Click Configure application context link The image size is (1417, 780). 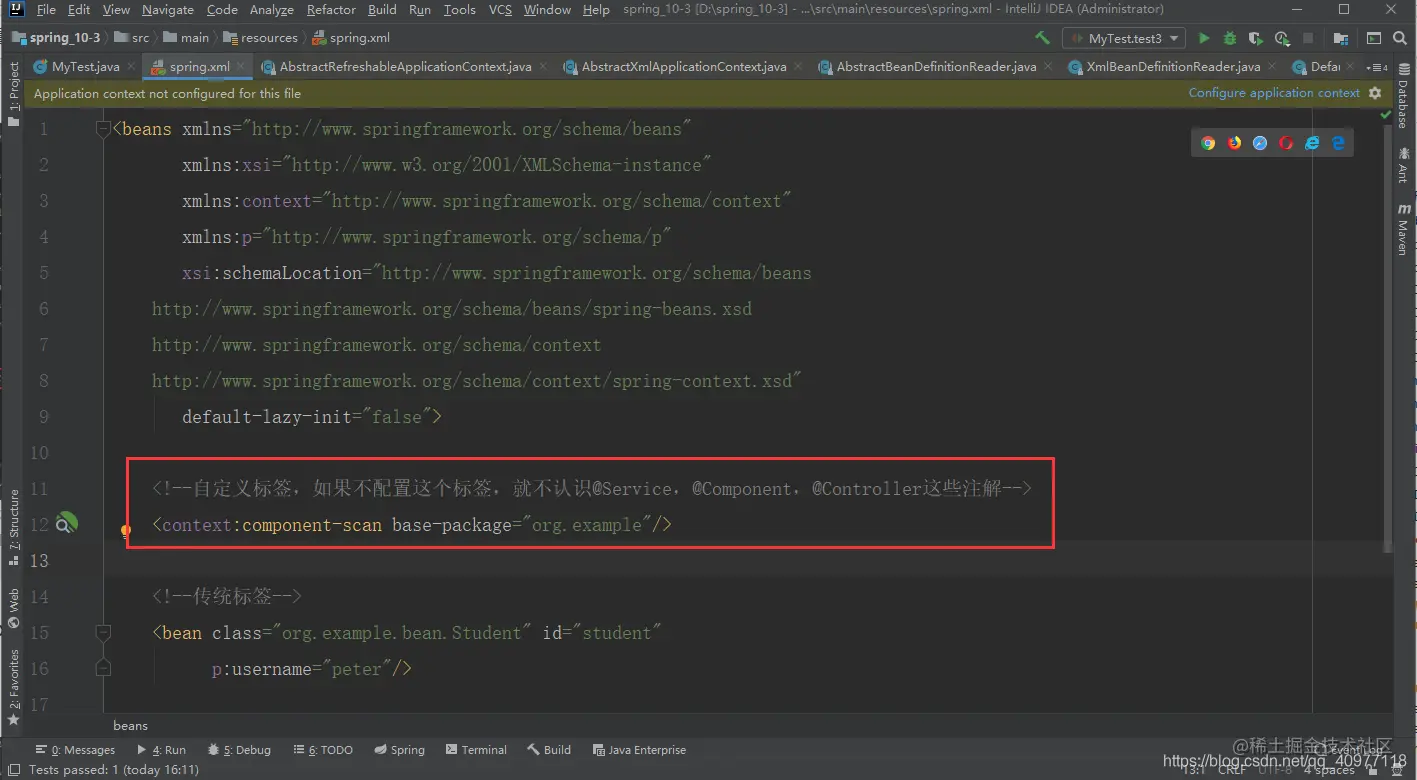[x=1274, y=93]
